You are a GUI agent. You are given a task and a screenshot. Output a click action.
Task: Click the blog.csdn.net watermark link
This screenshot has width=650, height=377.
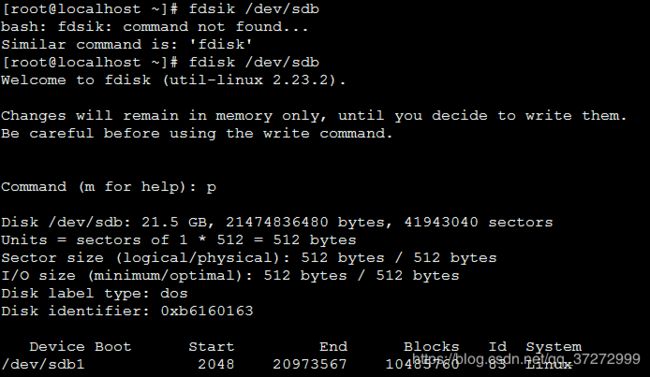[x=526, y=358]
